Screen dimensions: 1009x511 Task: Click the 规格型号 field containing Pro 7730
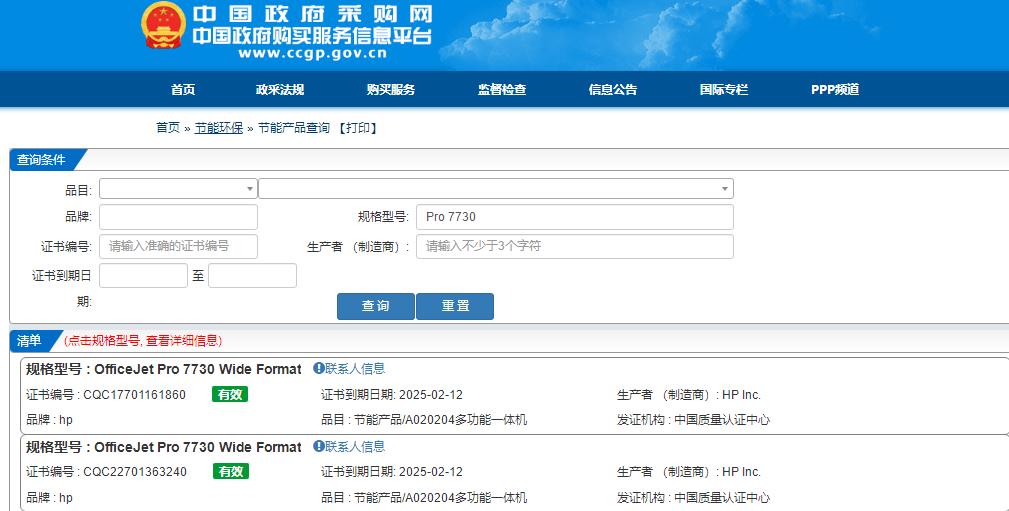(x=574, y=217)
